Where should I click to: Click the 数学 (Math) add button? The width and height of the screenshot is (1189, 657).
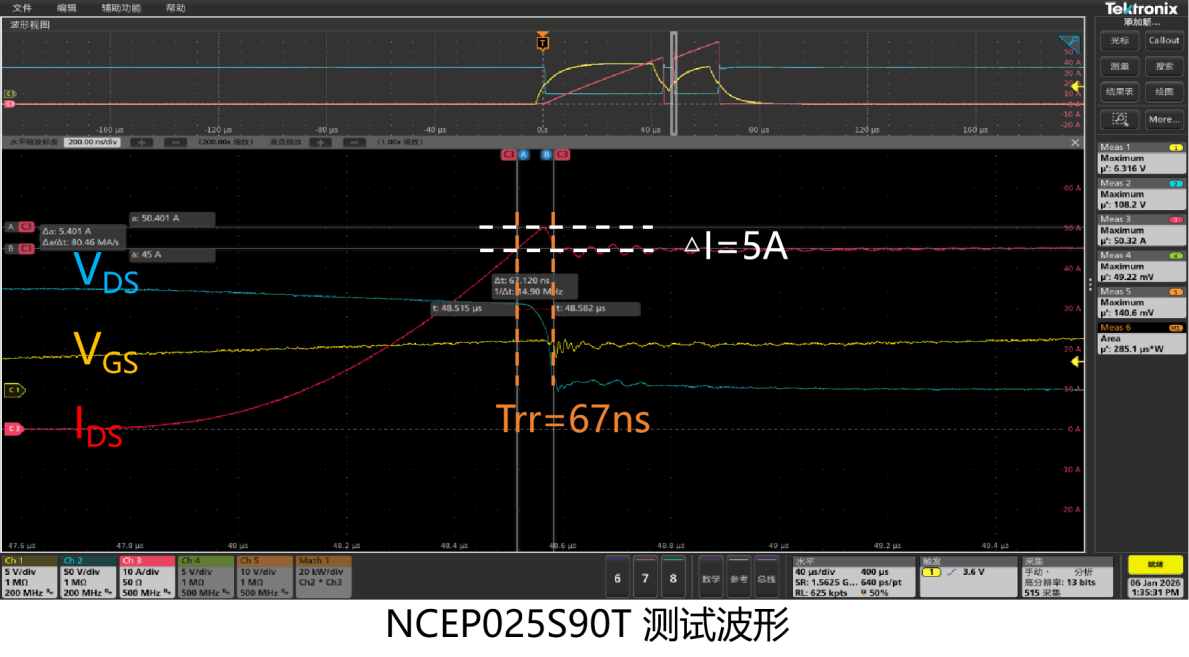click(x=711, y=578)
